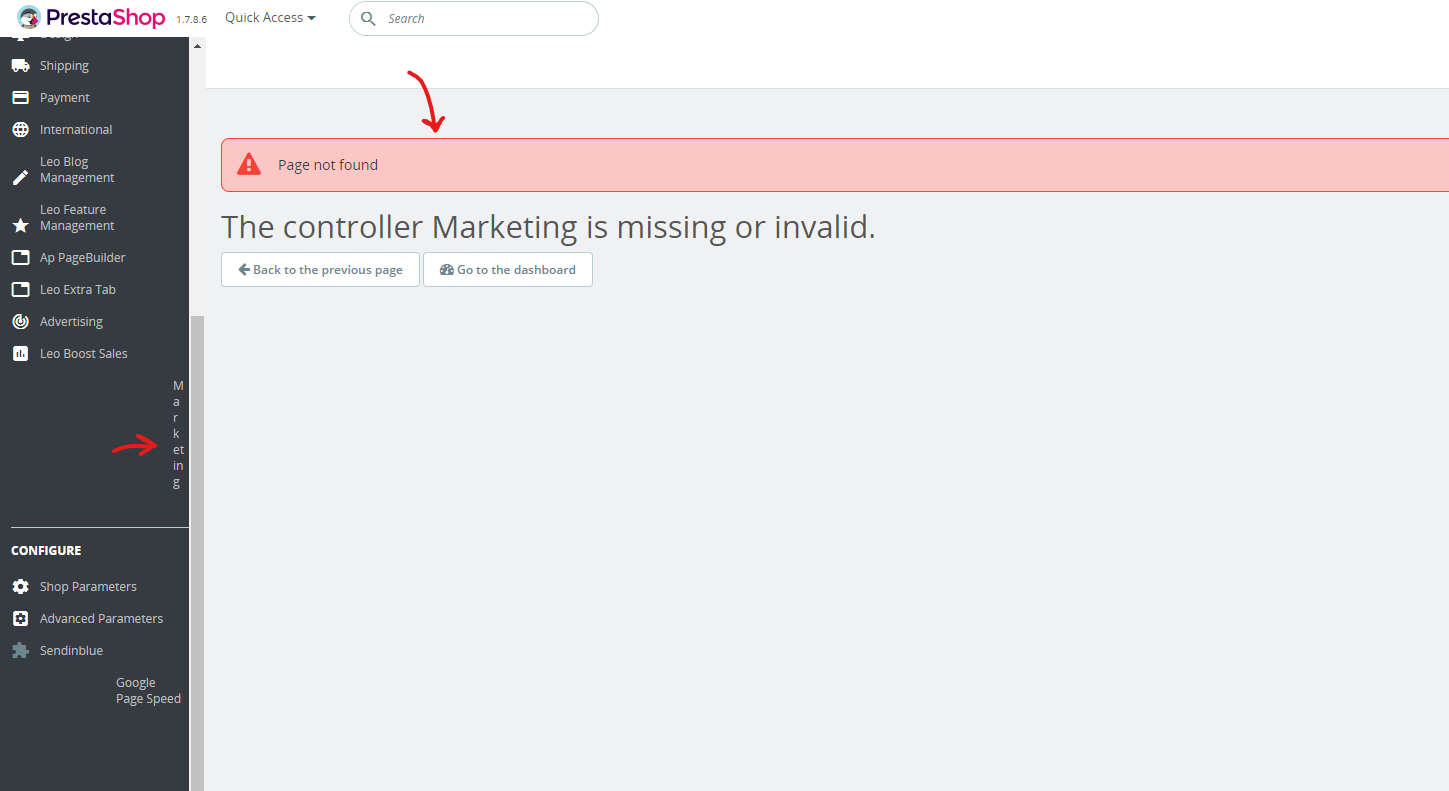Open vertical Marketing sidebar entry

(178, 434)
